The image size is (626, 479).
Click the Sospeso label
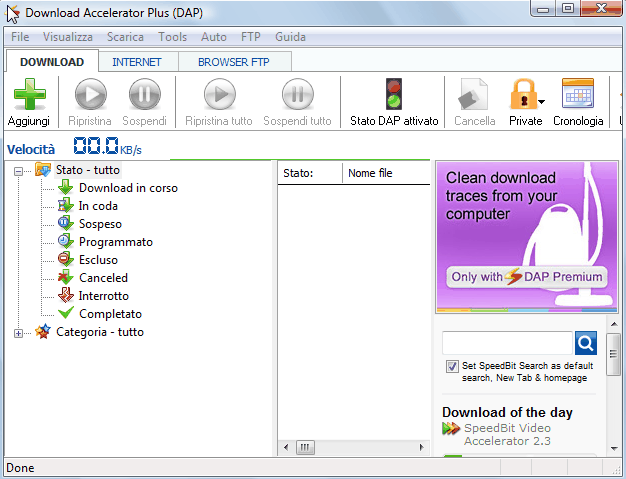(100, 224)
